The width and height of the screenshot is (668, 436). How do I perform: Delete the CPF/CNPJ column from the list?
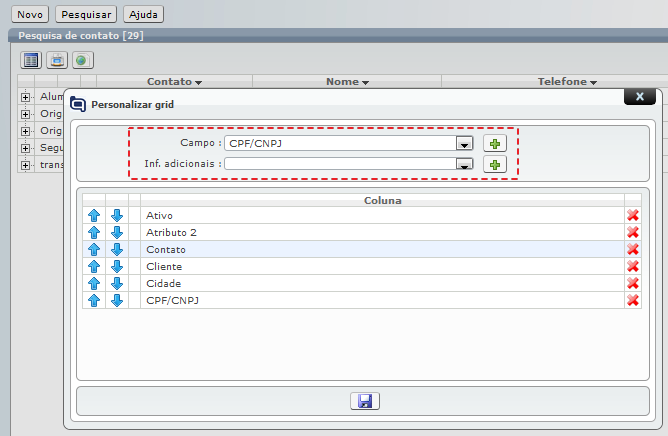(632, 301)
